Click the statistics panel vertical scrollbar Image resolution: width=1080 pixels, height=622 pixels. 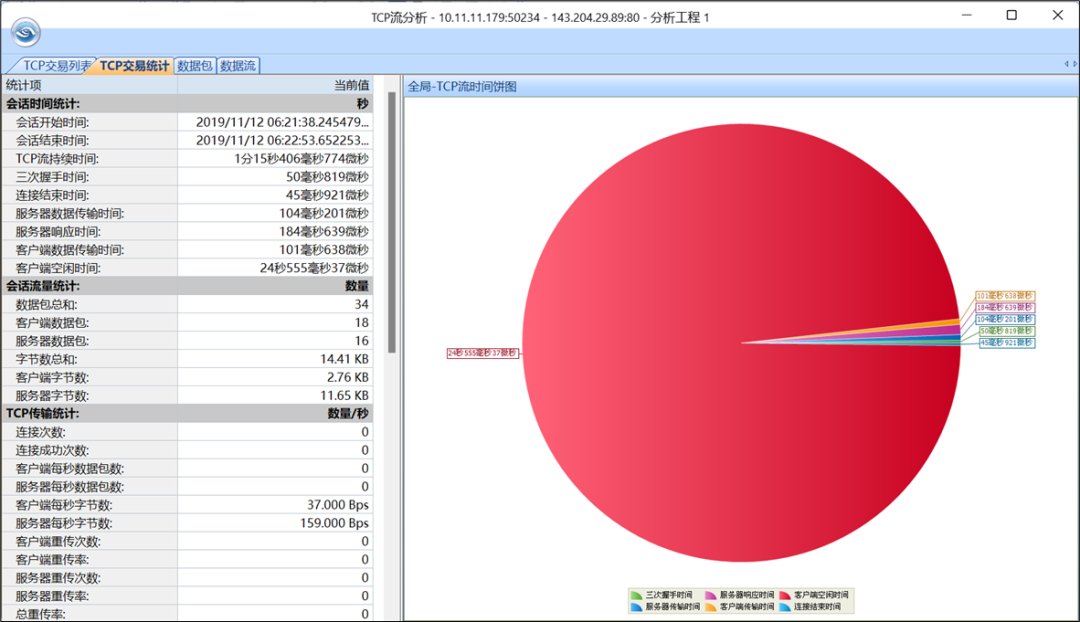click(x=392, y=220)
